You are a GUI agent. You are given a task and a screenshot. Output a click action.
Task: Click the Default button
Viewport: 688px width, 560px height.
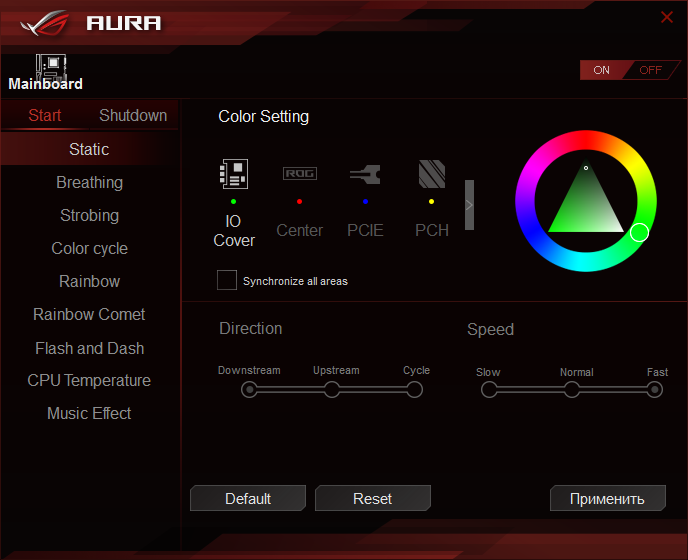tap(248, 499)
